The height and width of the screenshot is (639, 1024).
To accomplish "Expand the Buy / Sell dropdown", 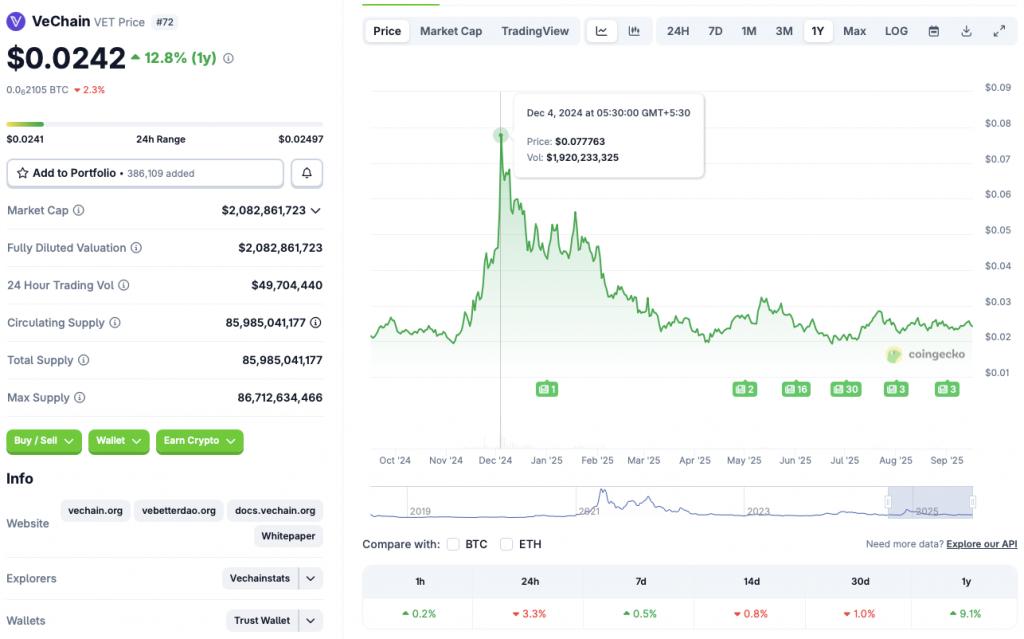I will click(46, 441).
